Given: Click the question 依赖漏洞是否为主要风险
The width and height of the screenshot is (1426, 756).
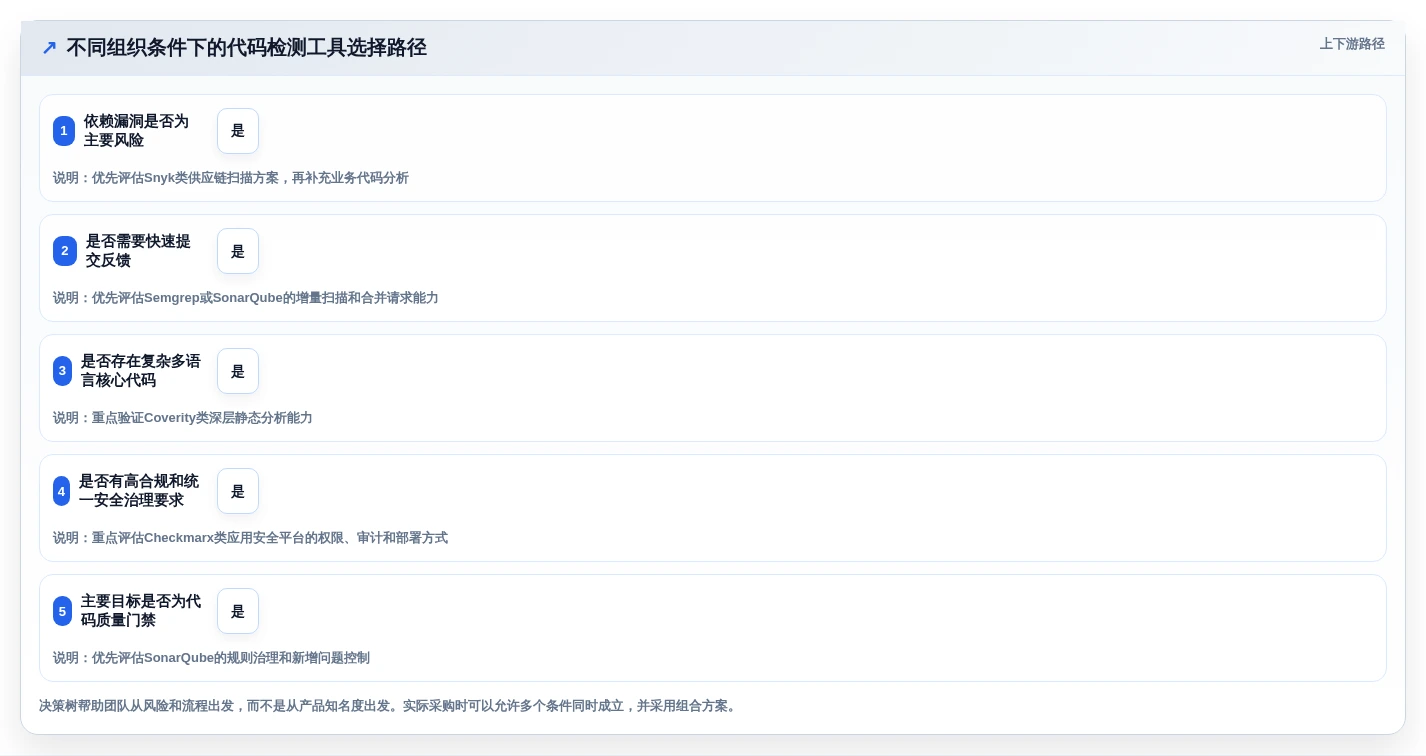Looking at the screenshot, I should (136, 131).
